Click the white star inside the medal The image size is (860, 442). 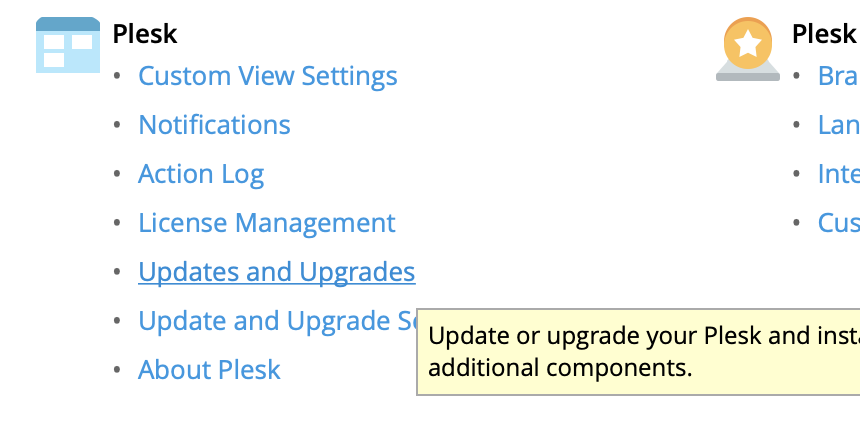[748, 43]
